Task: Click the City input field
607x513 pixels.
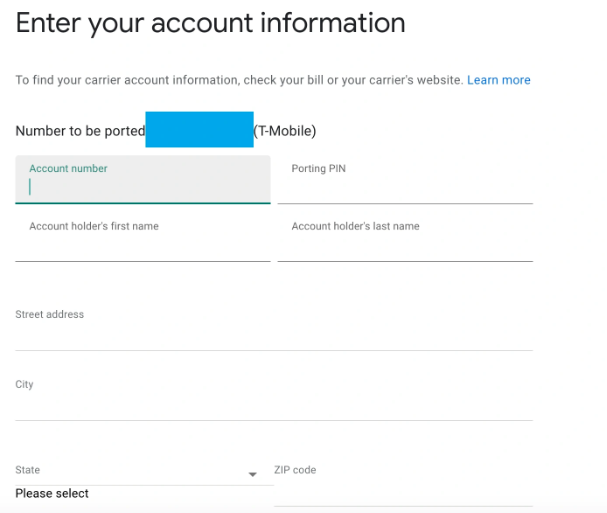Action: pos(273,404)
